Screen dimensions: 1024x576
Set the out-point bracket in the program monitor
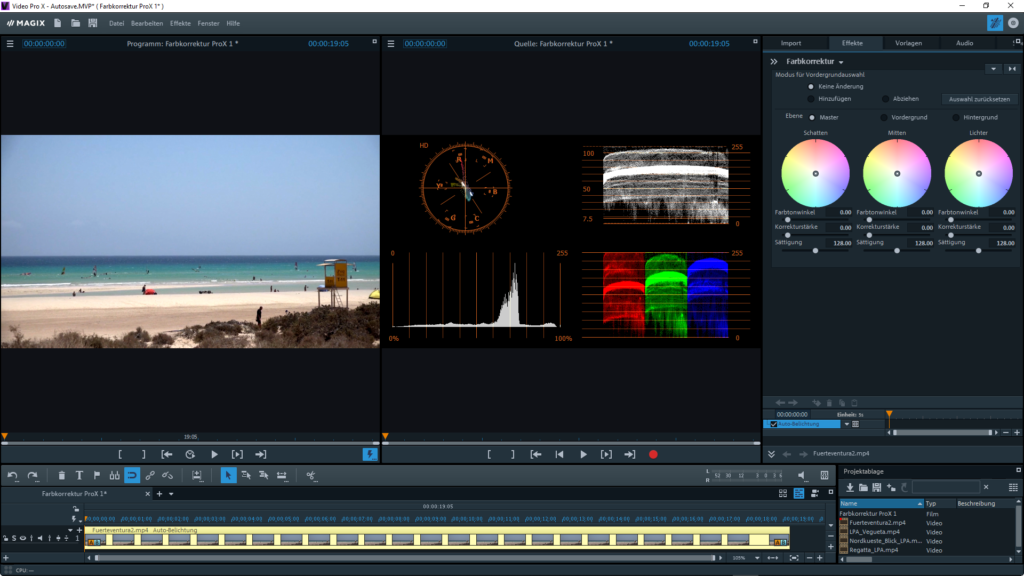(144, 455)
